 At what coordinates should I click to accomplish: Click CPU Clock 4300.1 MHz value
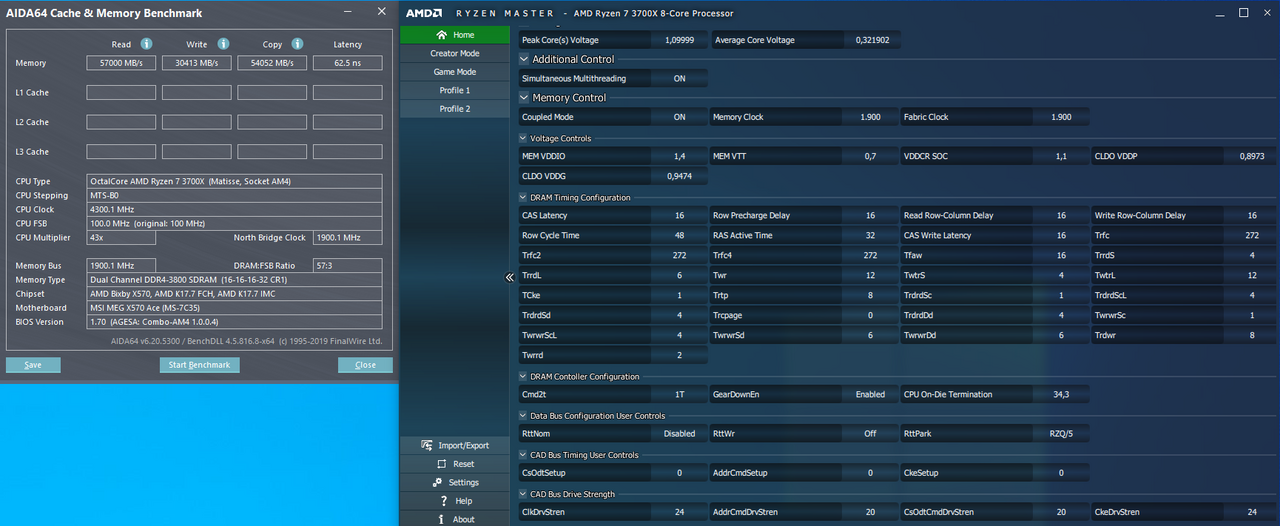(234, 210)
